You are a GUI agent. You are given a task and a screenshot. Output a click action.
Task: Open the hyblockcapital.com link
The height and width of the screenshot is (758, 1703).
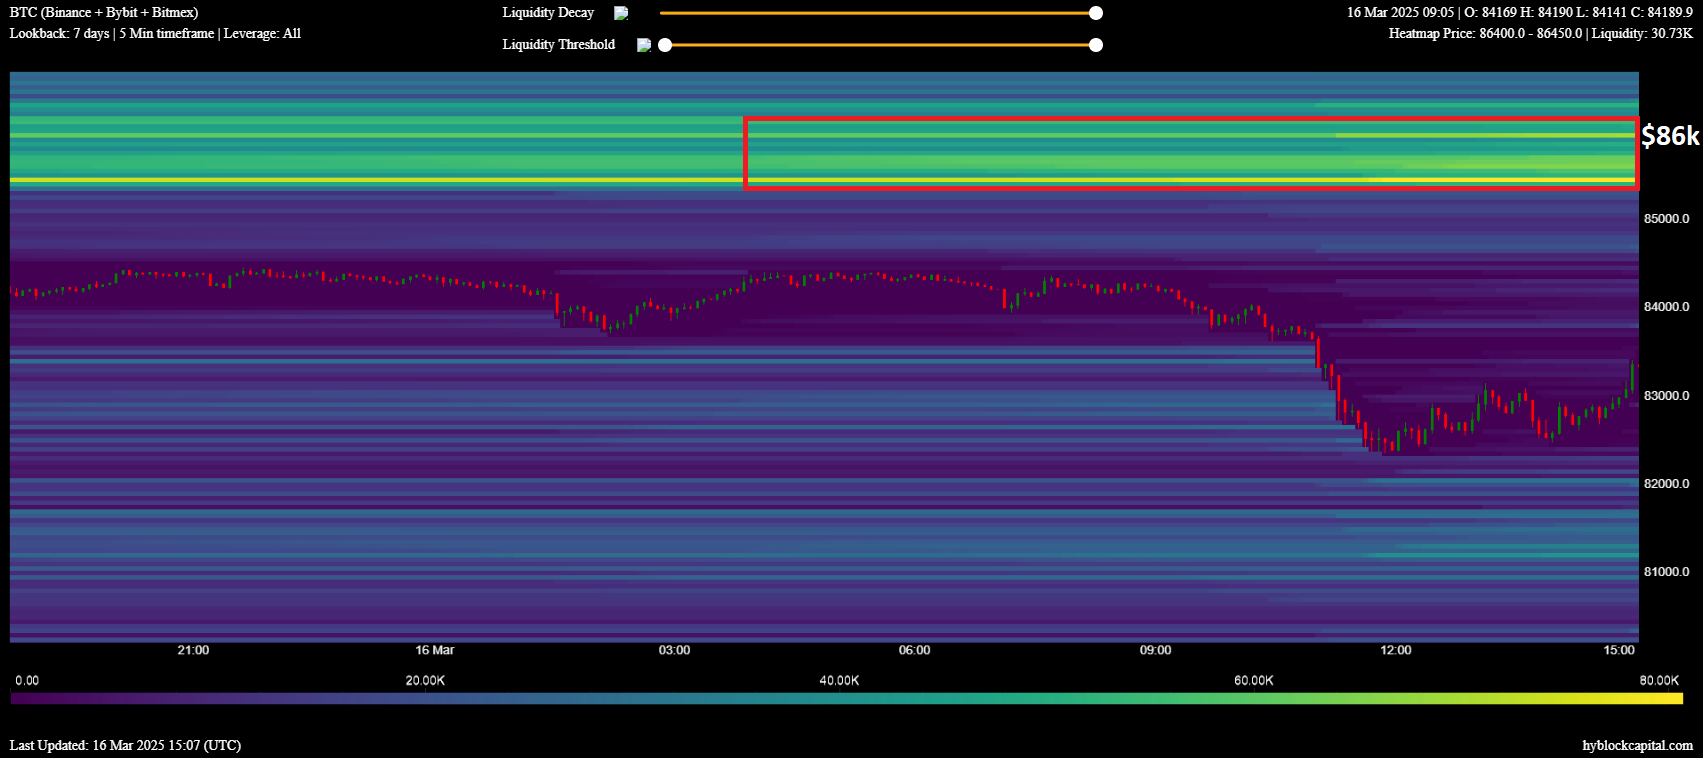(x=1637, y=745)
